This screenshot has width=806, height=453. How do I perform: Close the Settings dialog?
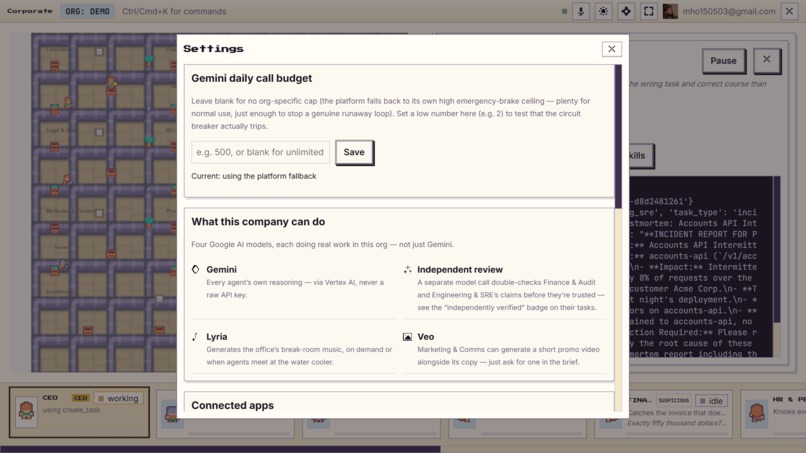coord(612,49)
